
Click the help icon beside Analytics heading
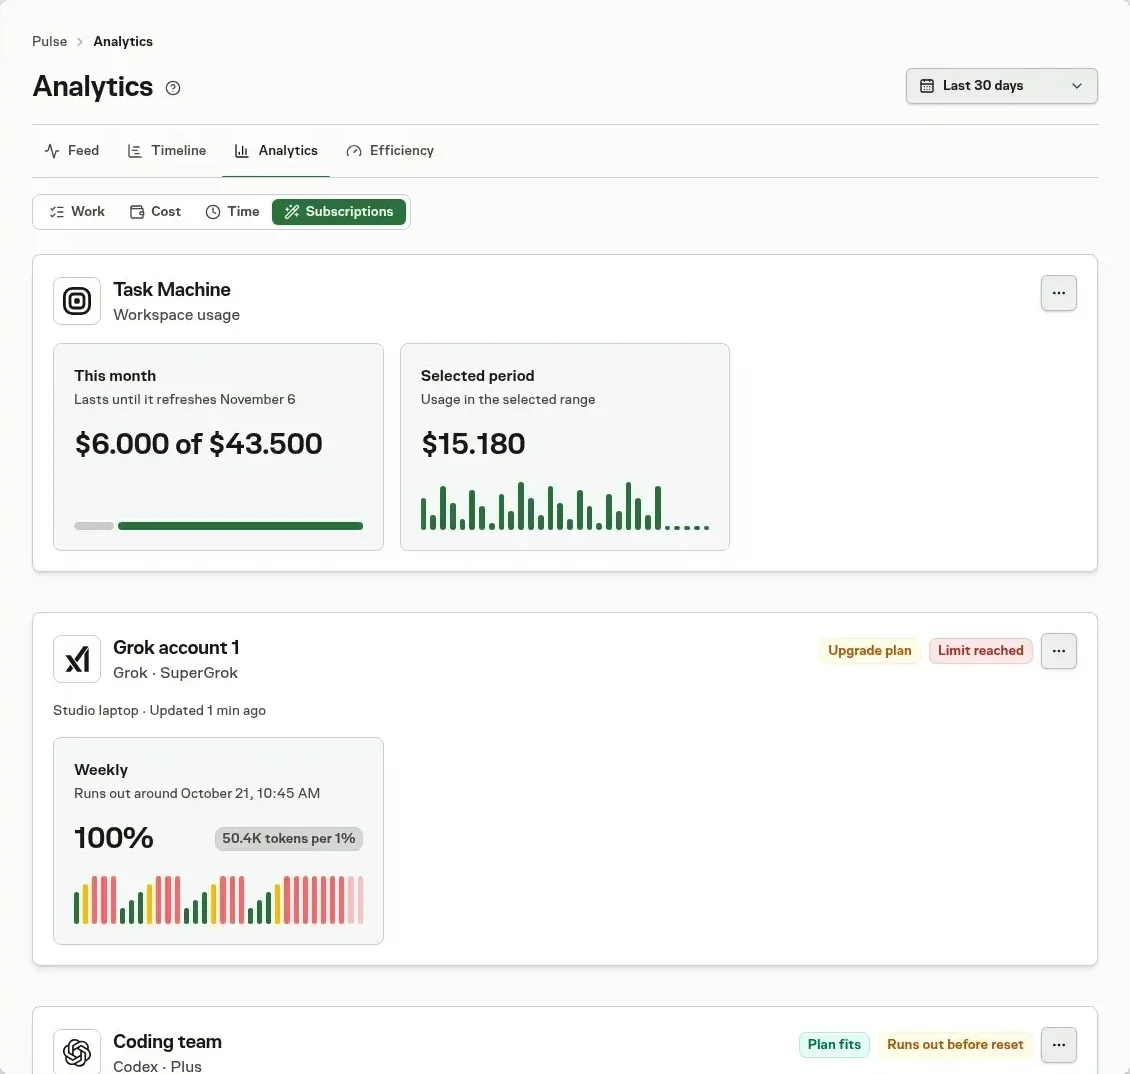coord(173,88)
